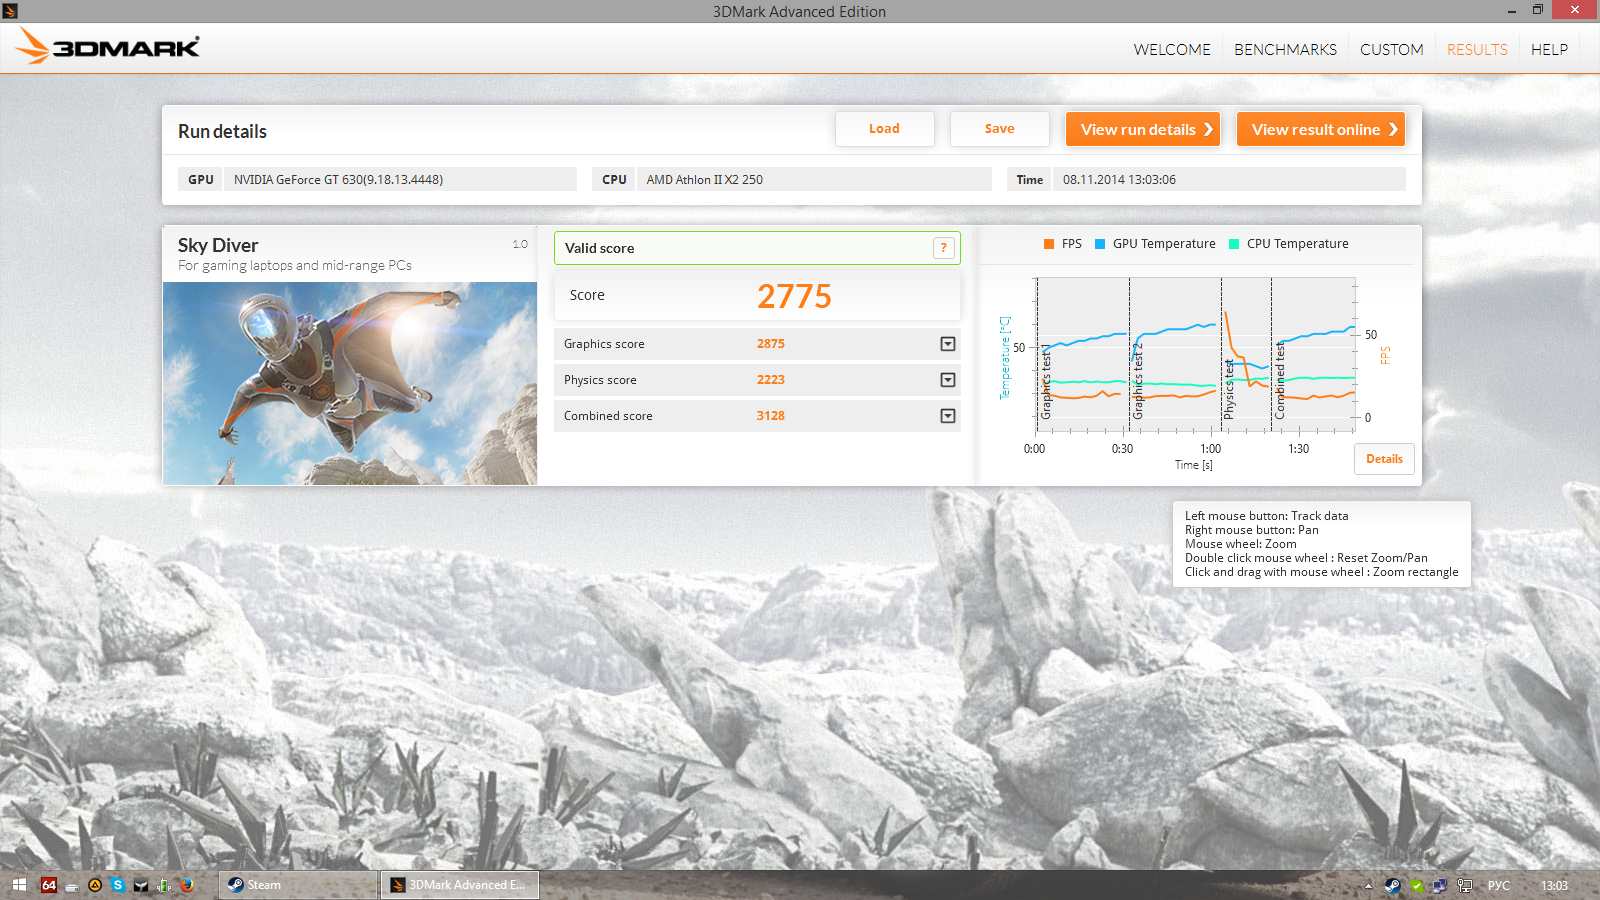Open Windows Start menu
The width and height of the screenshot is (1600, 900).
[x=19, y=885]
